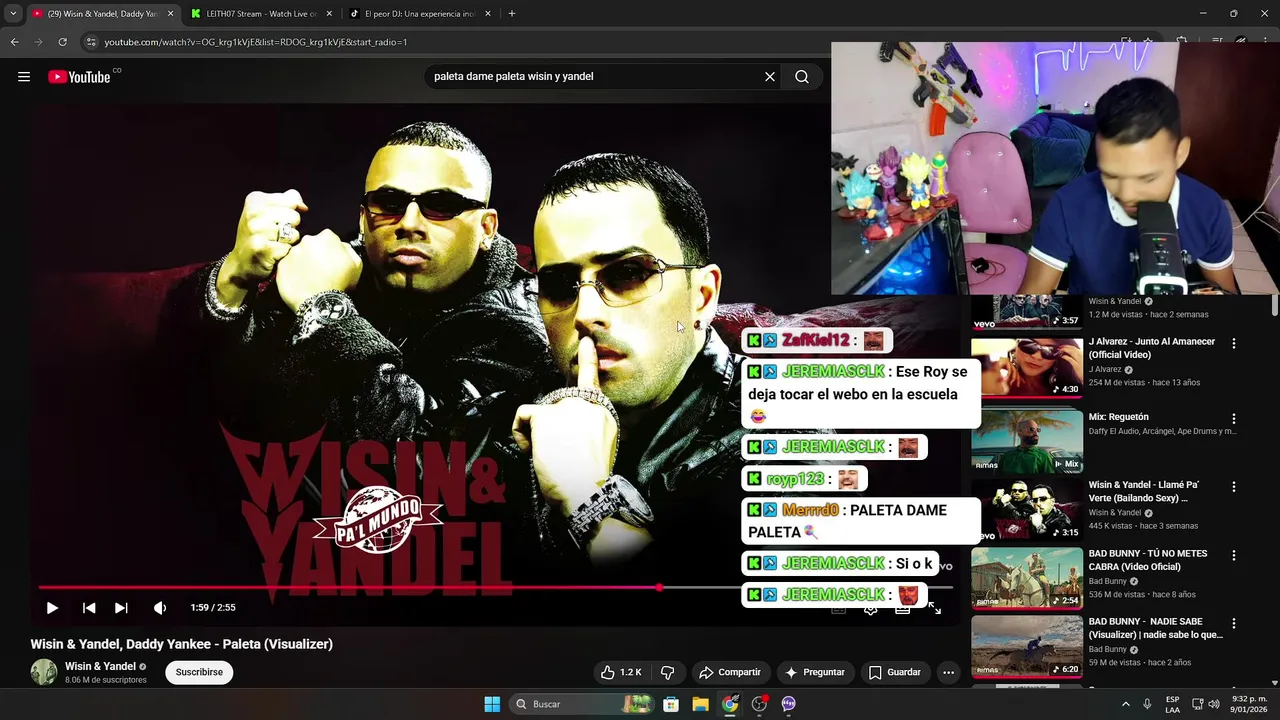Image resolution: width=1280 pixels, height=720 pixels.
Task: Grab the progress bar scrubber handle
Action: coord(659,587)
